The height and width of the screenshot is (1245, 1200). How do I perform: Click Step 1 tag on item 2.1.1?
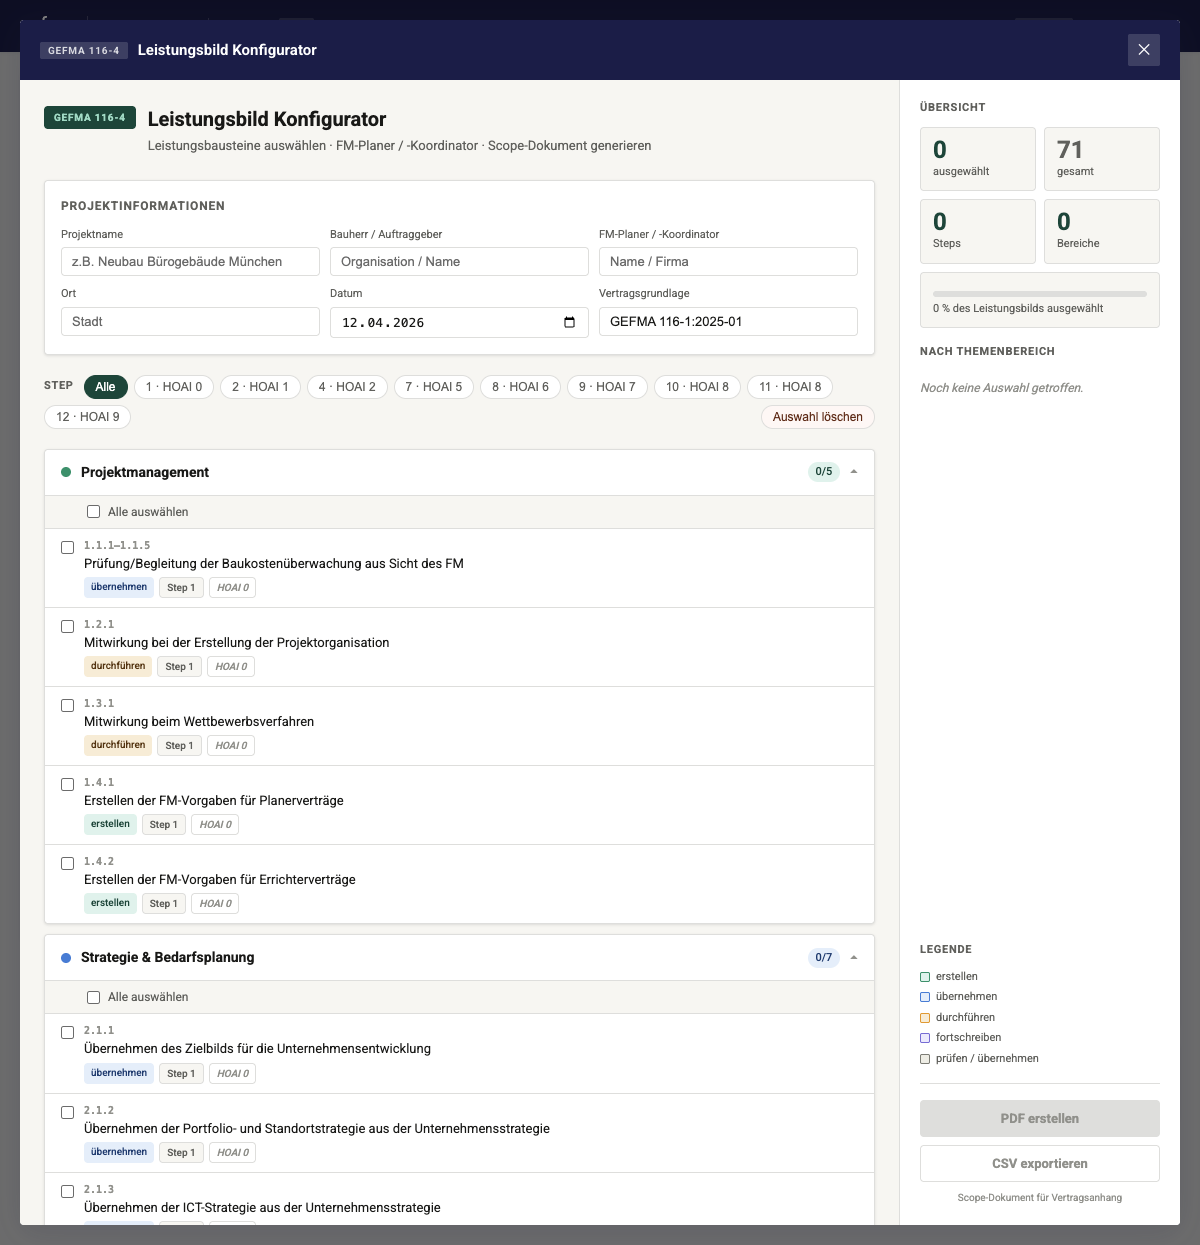181,1073
